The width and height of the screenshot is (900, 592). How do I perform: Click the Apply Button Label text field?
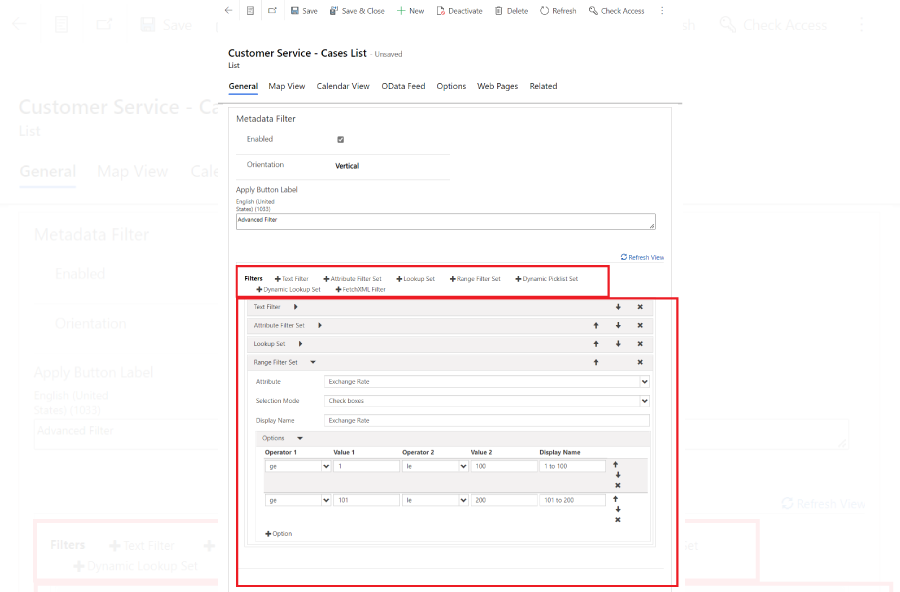coord(445,221)
